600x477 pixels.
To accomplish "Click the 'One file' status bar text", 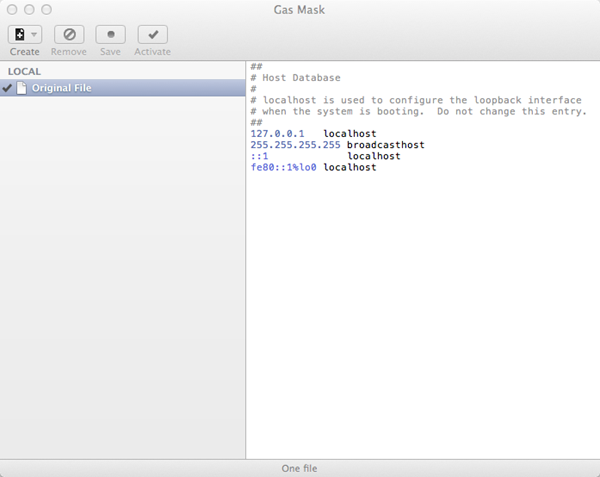I will (x=299, y=468).
